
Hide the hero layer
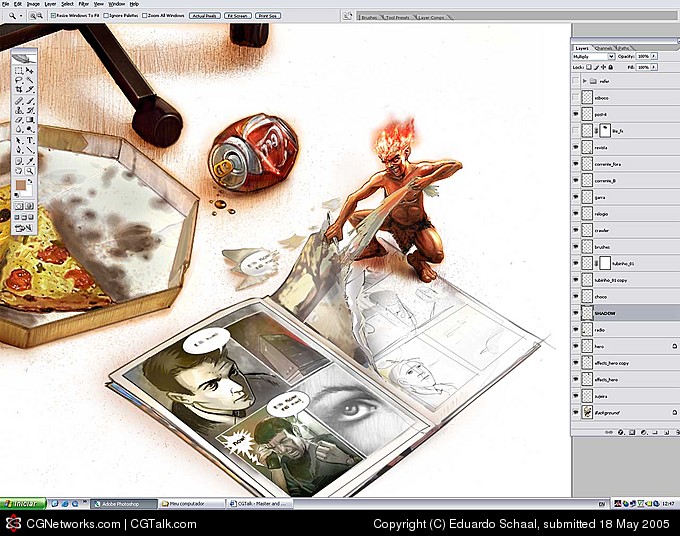coord(576,346)
